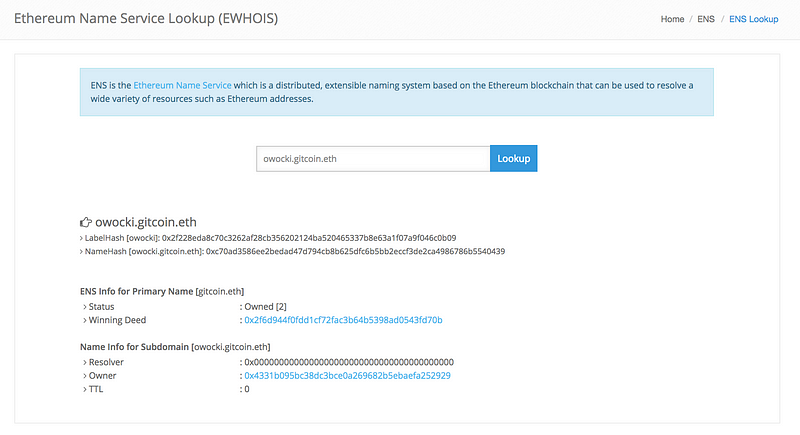Click the pointing hand icon beside owocki.gitcoin.eth
The width and height of the screenshot is (800, 435).
(86, 222)
